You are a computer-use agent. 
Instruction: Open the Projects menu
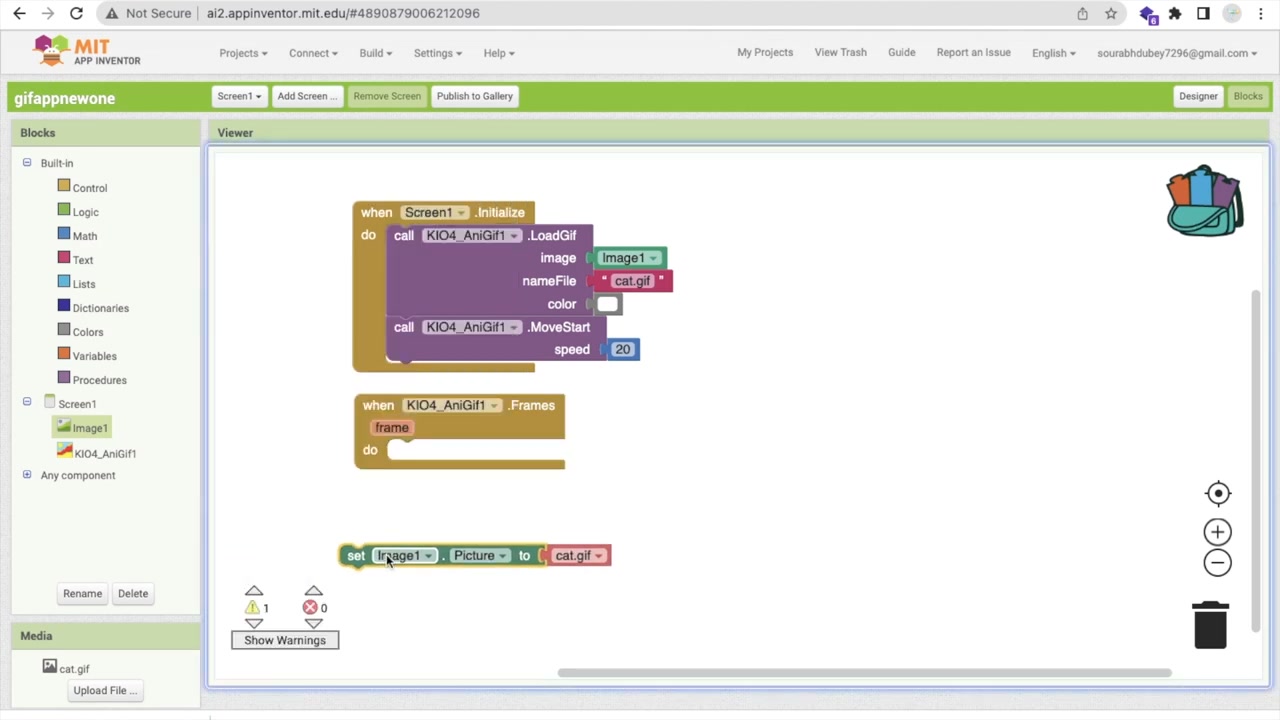coord(243,53)
